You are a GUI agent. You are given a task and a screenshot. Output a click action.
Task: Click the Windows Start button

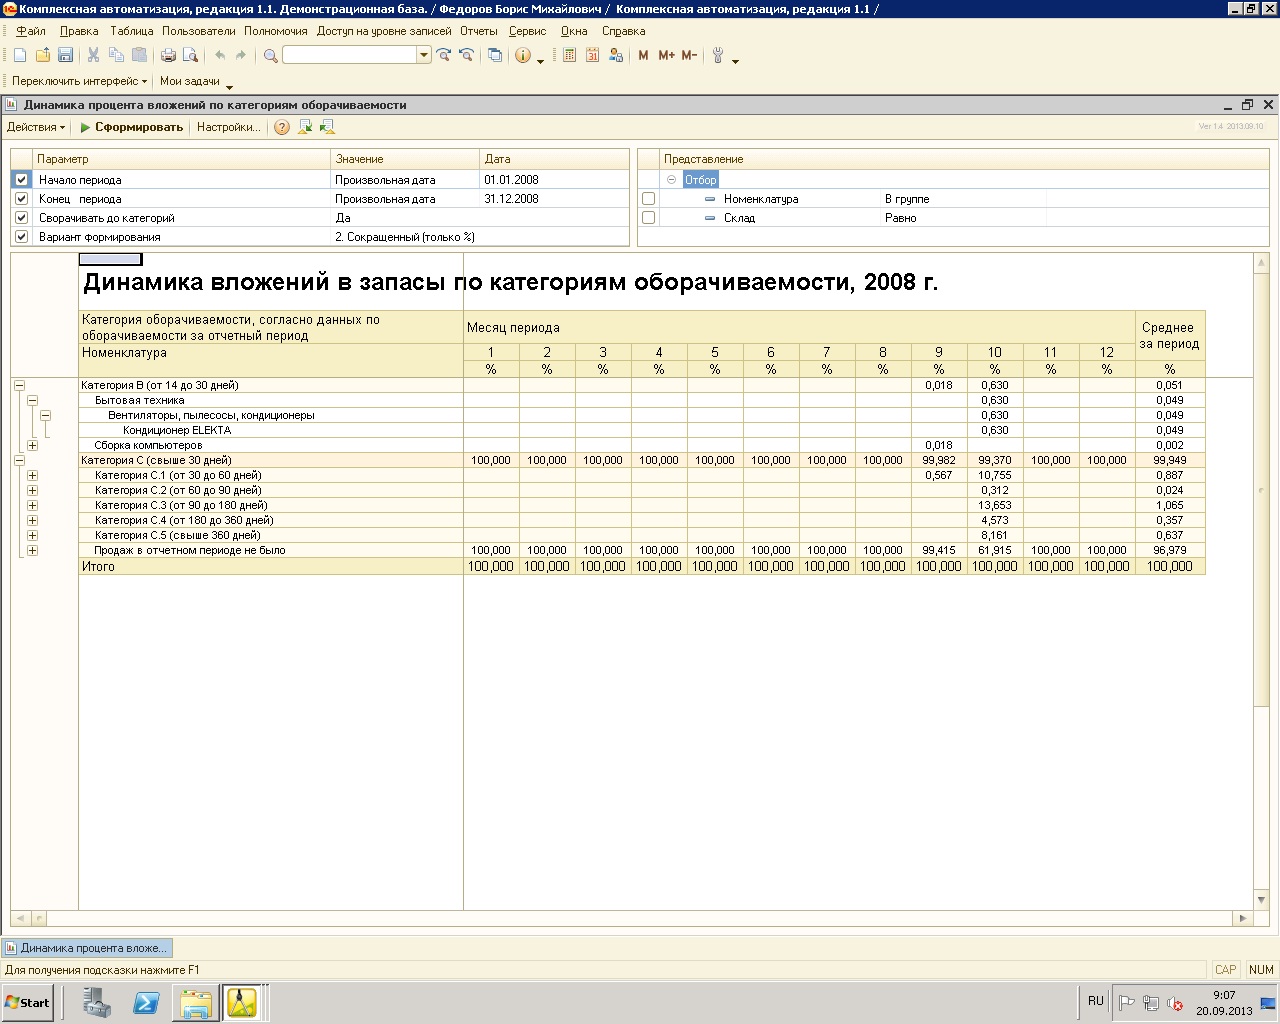(x=27, y=1002)
